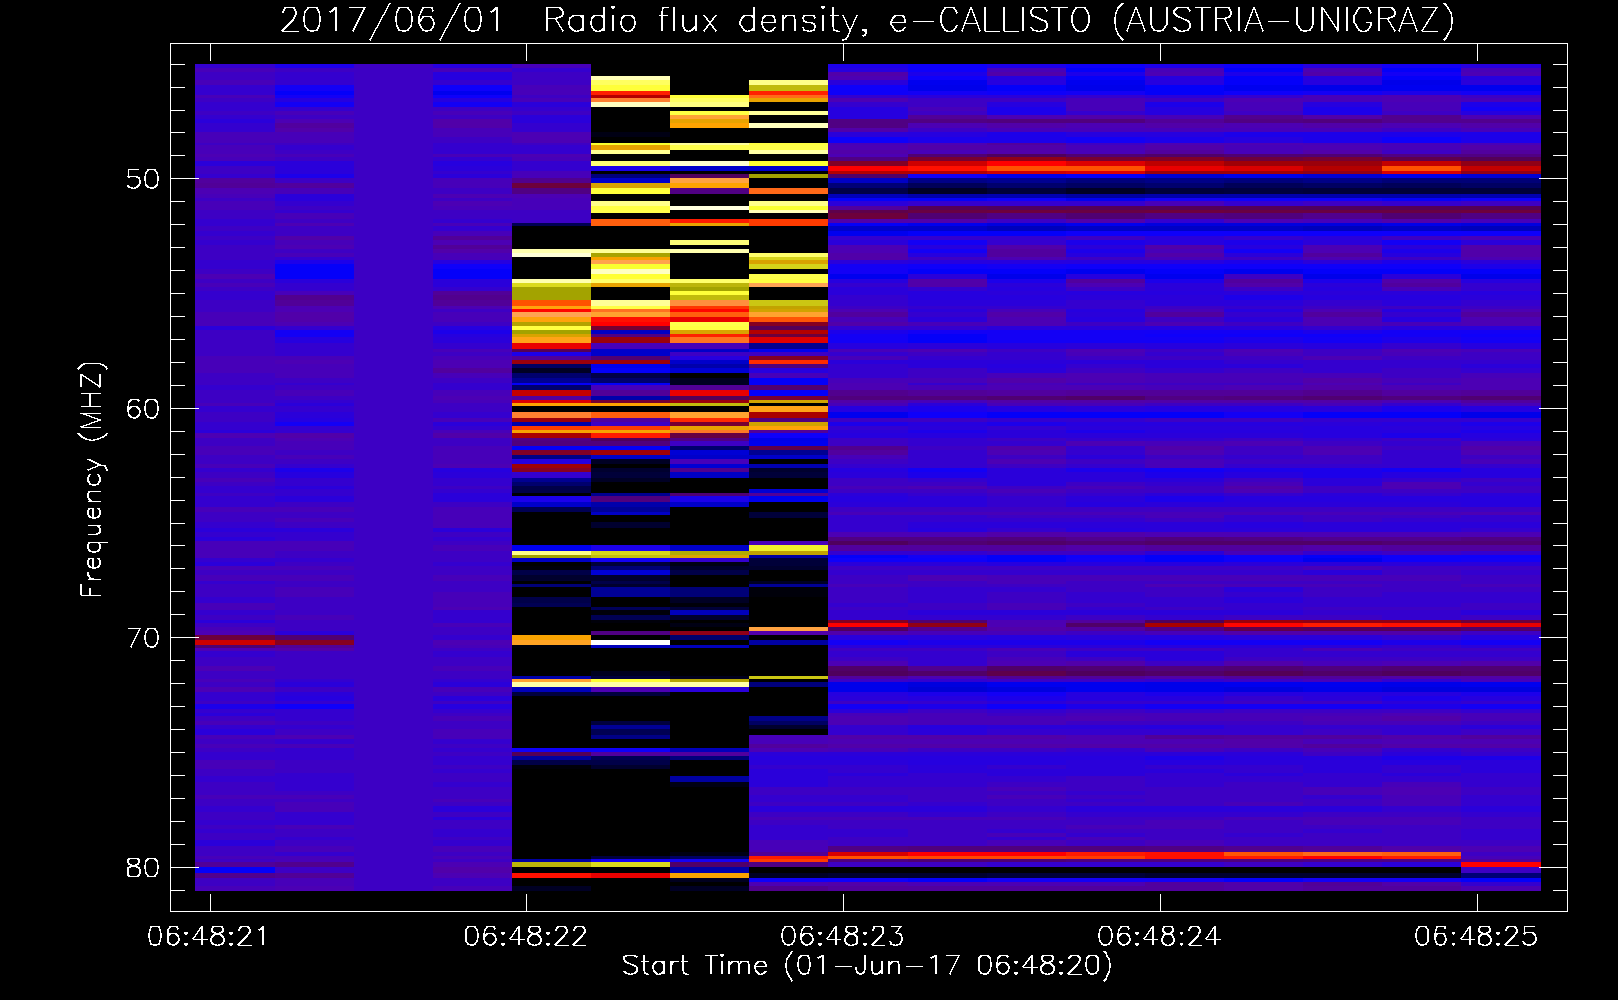Image resolution: width=1618 pixels, height=1000 pixels.
Task: Select the 06:48:24 time axis label
Action: (x=1159, y=937)
